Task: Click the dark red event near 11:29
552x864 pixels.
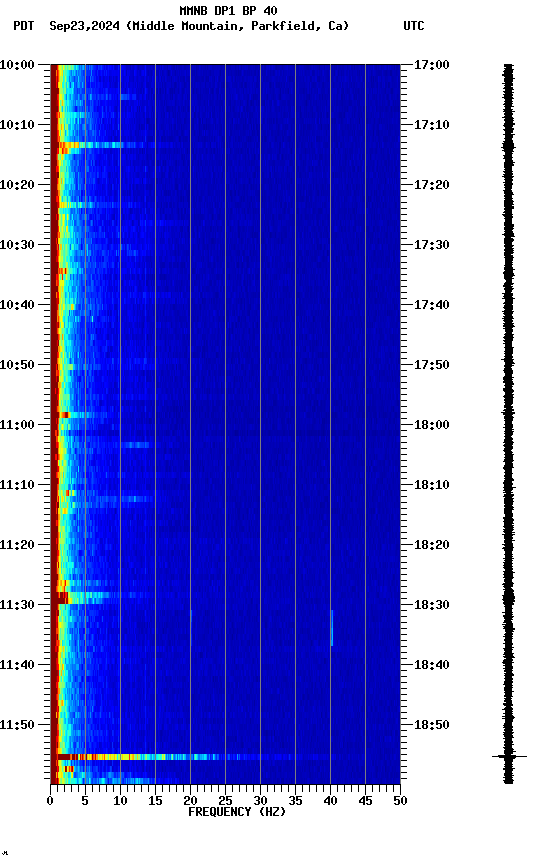Action: pyautogui.click(x=60, y=598)
